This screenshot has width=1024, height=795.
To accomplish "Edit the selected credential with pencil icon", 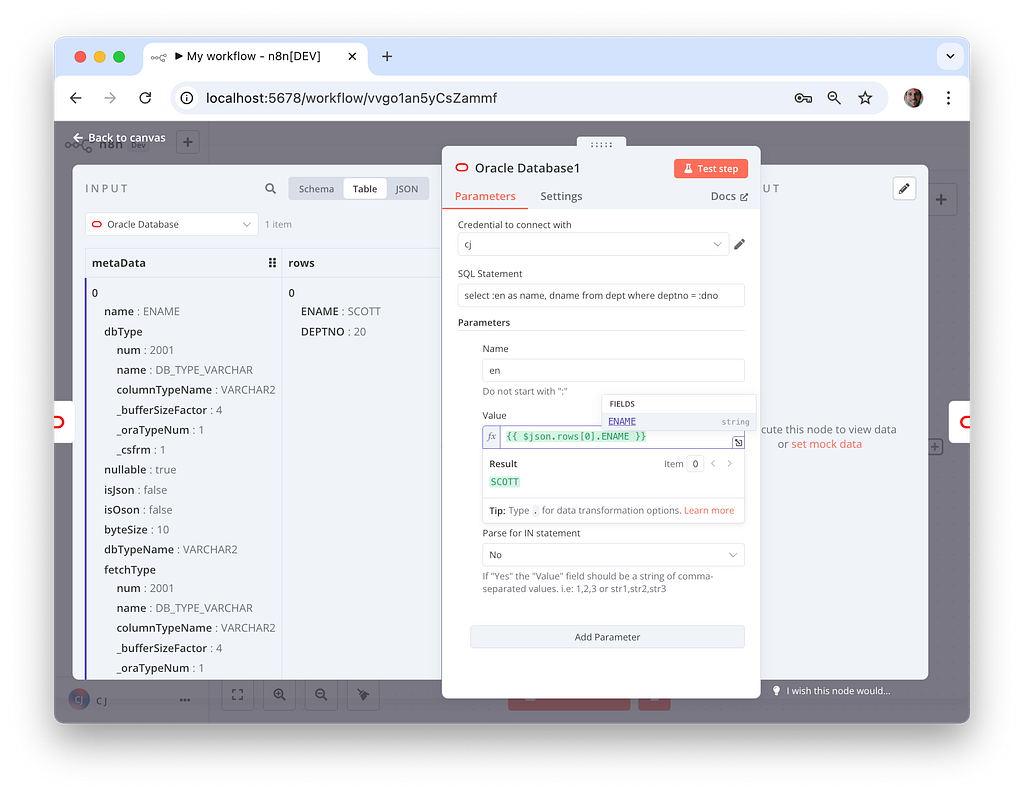I will (739, 244).
